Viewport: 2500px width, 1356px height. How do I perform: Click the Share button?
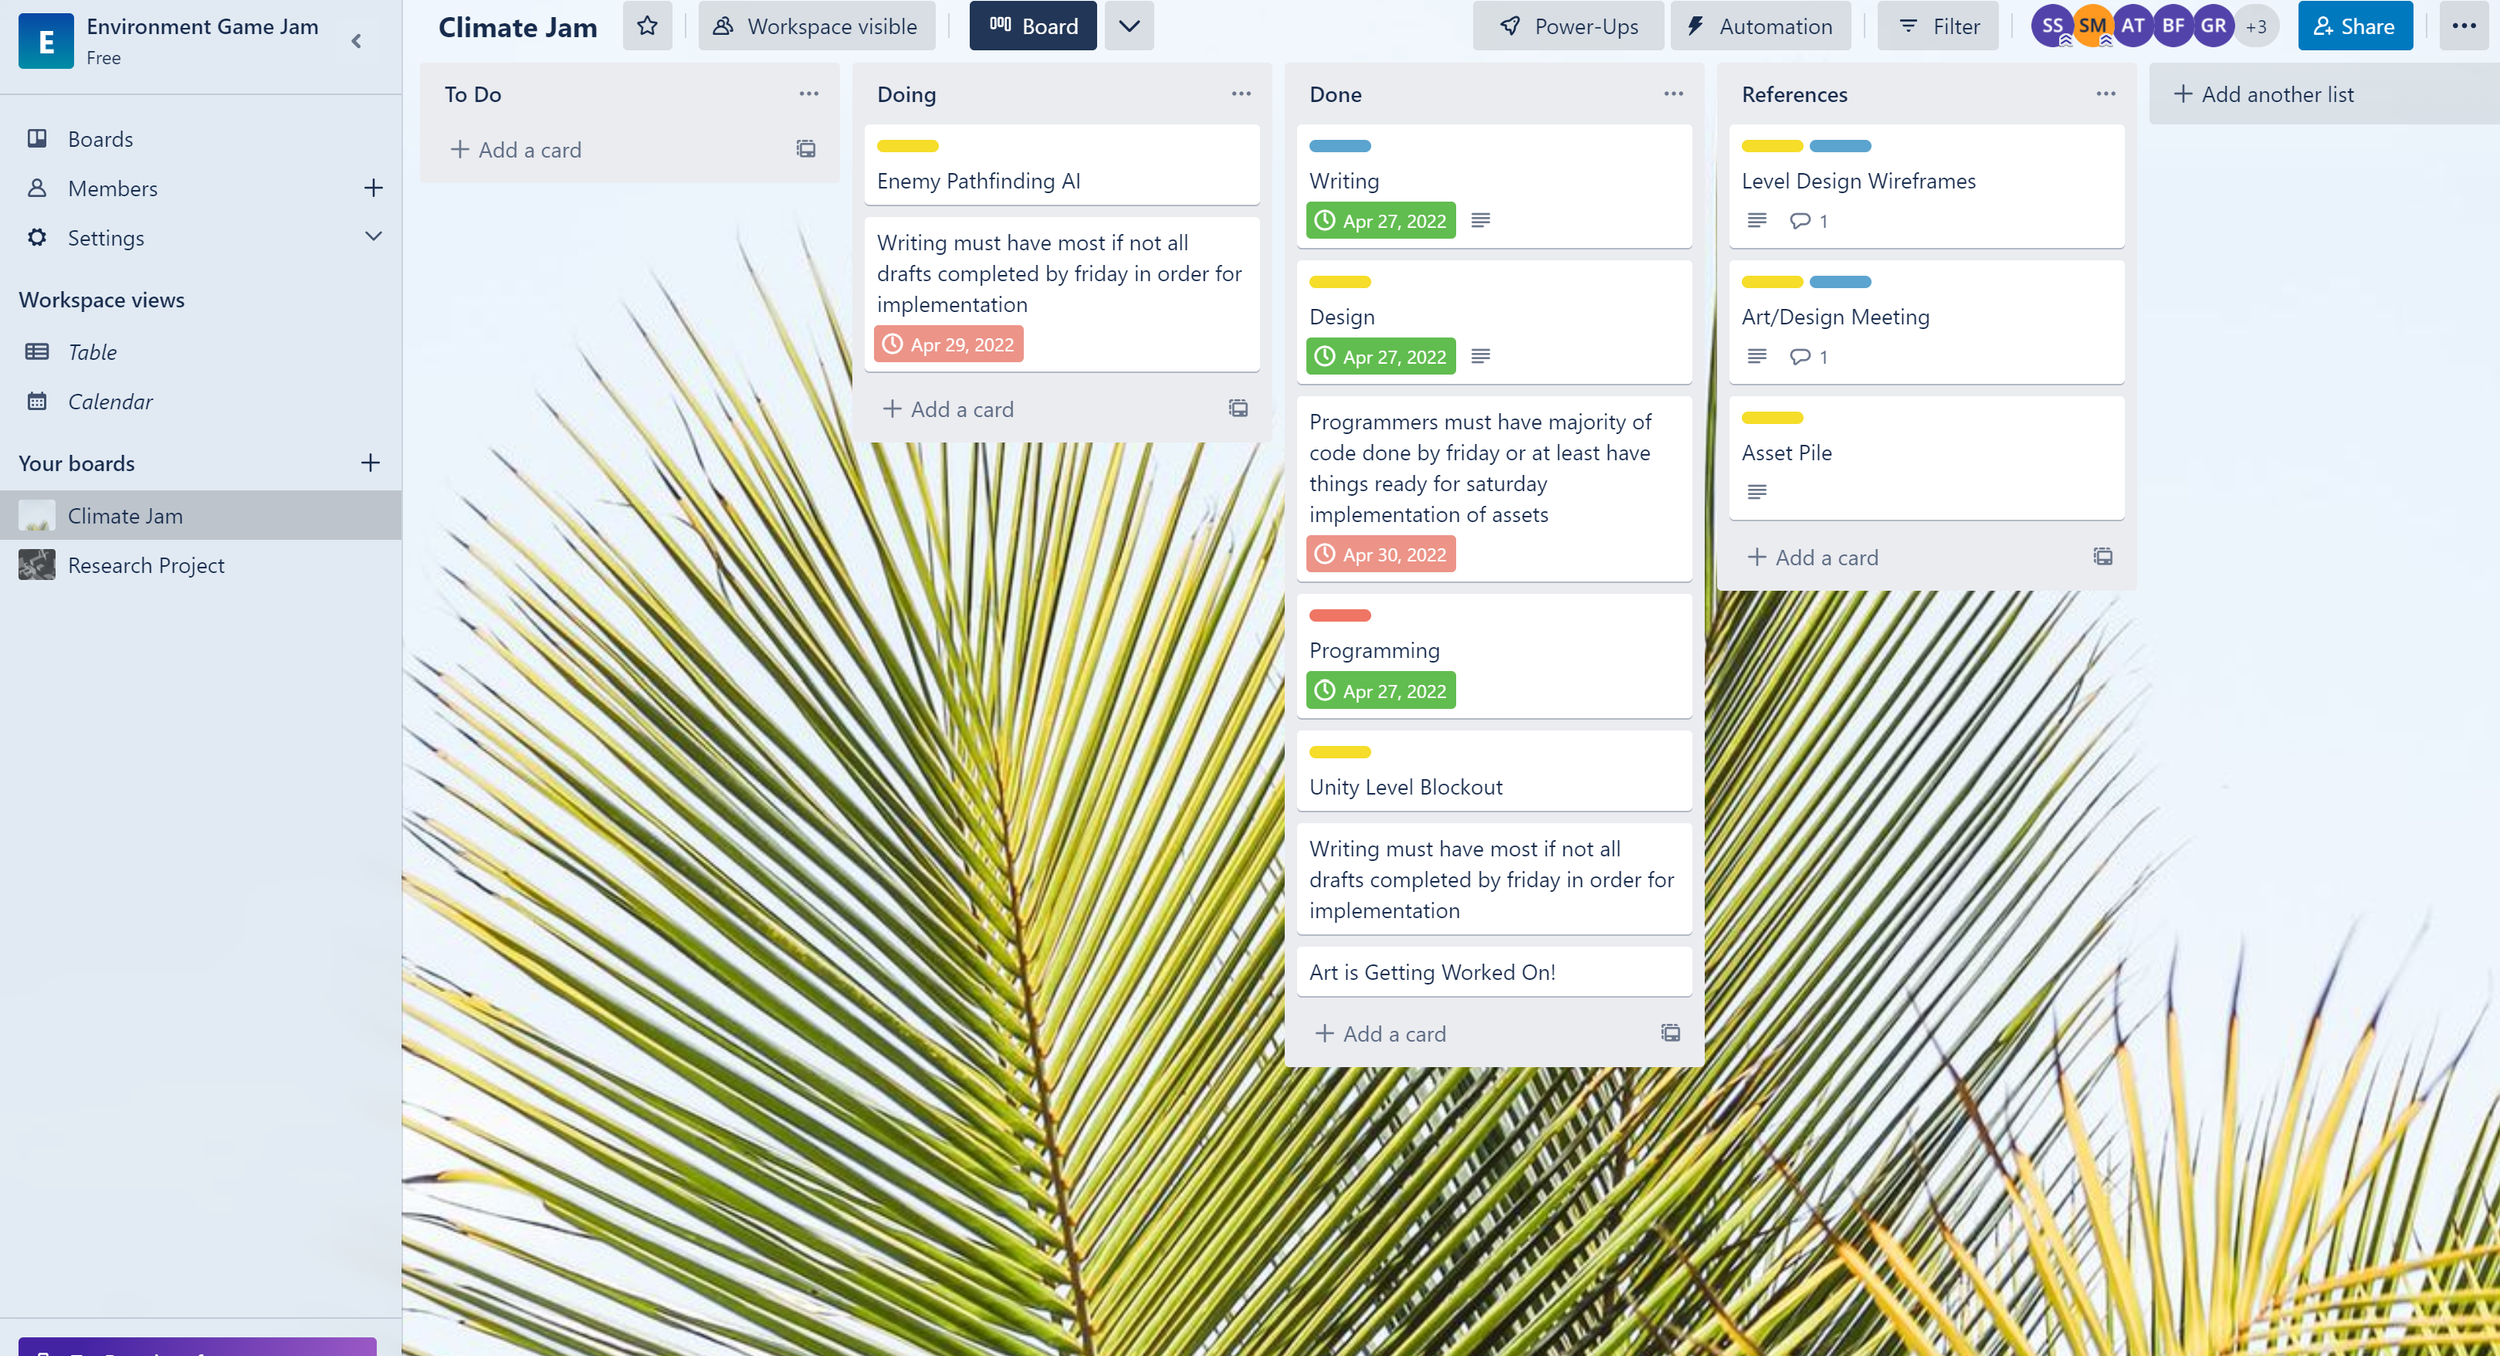(x=2354, y=26)
